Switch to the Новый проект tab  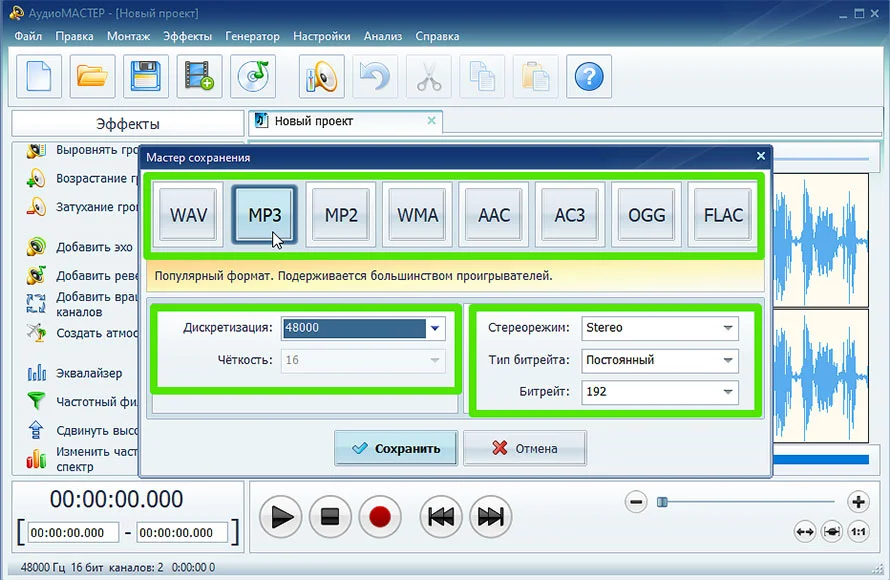coord(314,121)
